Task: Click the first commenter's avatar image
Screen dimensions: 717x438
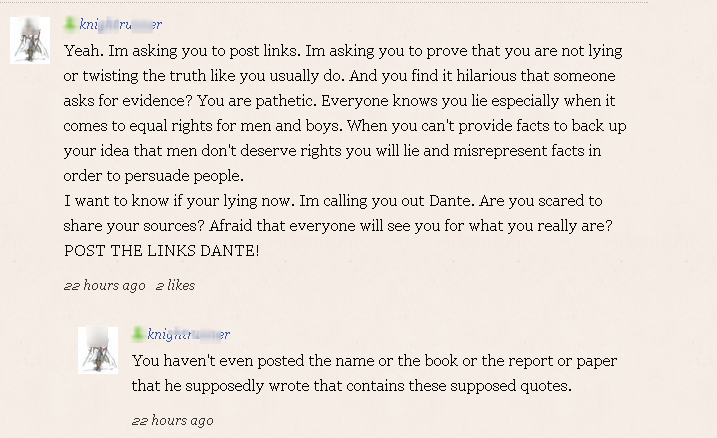Action: (x=30, y=40)
